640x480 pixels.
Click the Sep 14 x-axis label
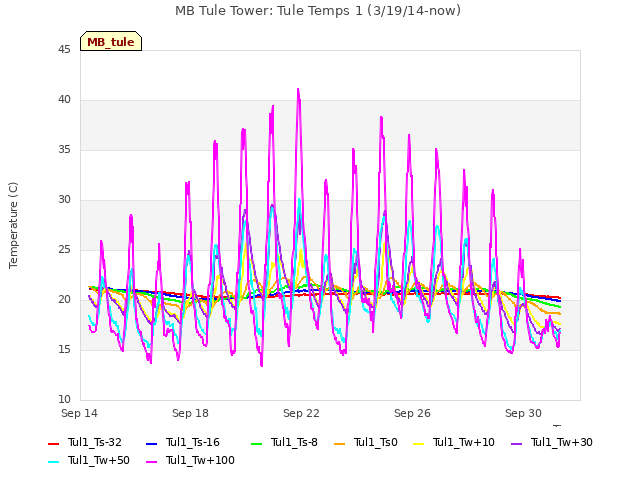click(x=80, y=413)
